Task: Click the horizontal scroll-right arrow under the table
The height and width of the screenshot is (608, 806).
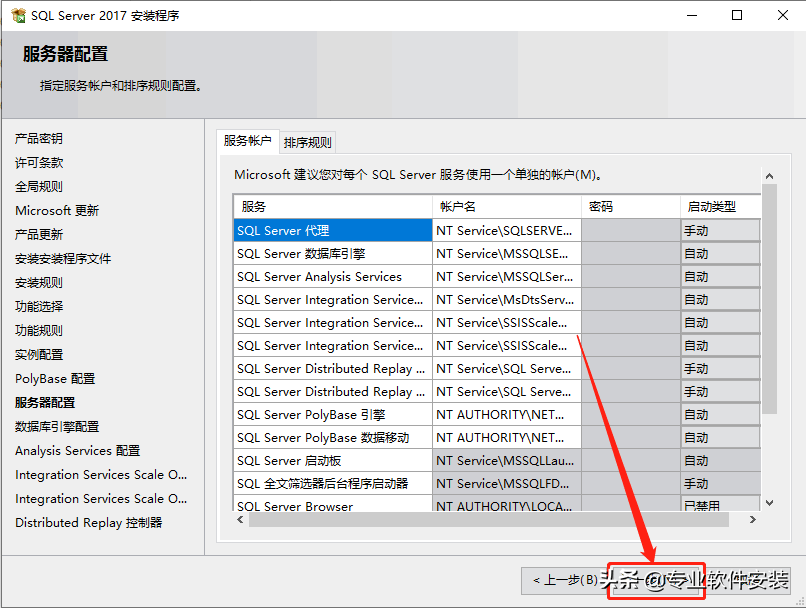Action: coord(752,520)
